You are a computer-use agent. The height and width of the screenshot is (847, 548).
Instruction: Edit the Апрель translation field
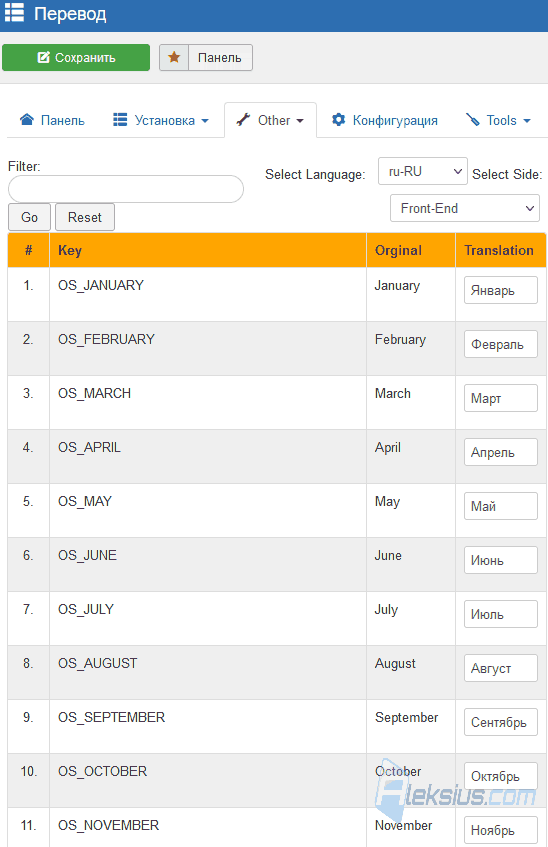click(501, 452)
